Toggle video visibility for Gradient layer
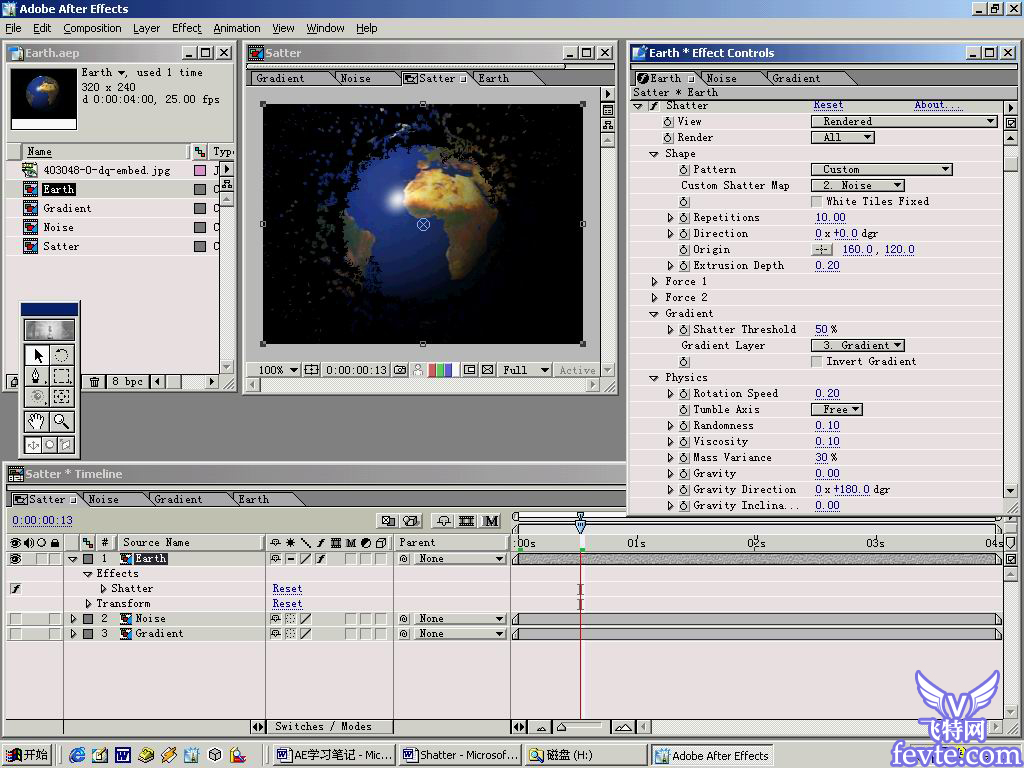 [x=16, y=633]
